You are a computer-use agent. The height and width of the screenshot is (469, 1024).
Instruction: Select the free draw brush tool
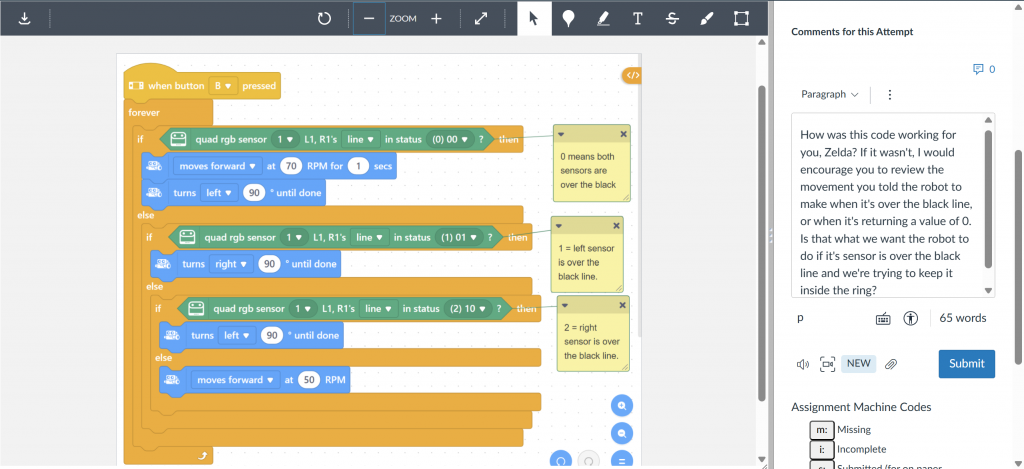point(707,19)
